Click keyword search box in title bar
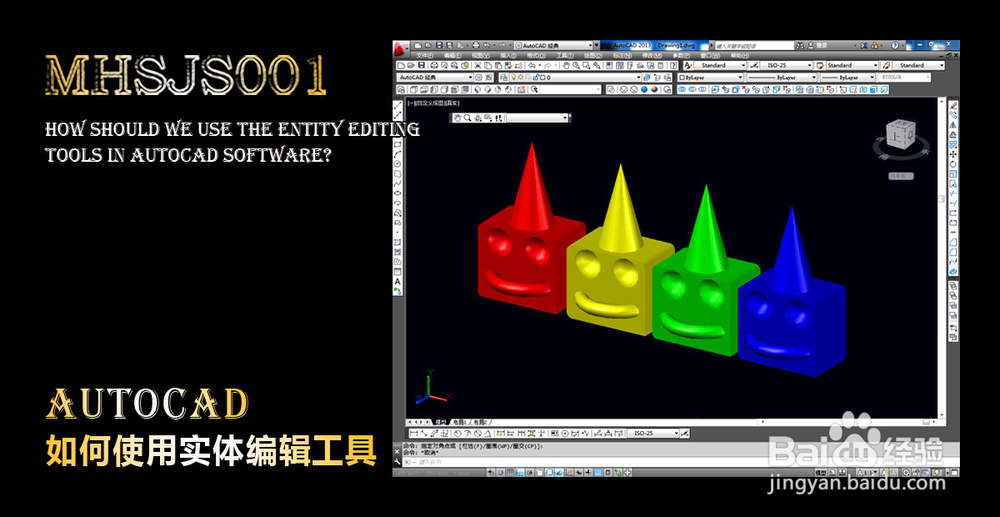 (755, 45)
